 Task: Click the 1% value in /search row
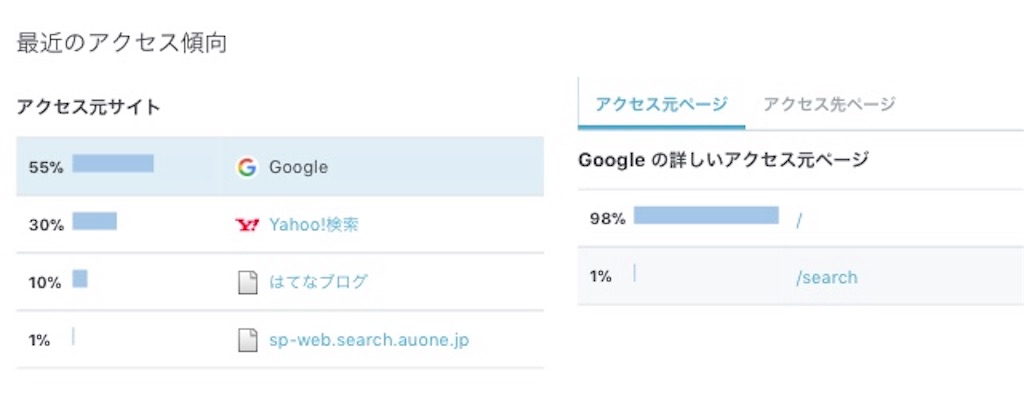click(600, 277)
